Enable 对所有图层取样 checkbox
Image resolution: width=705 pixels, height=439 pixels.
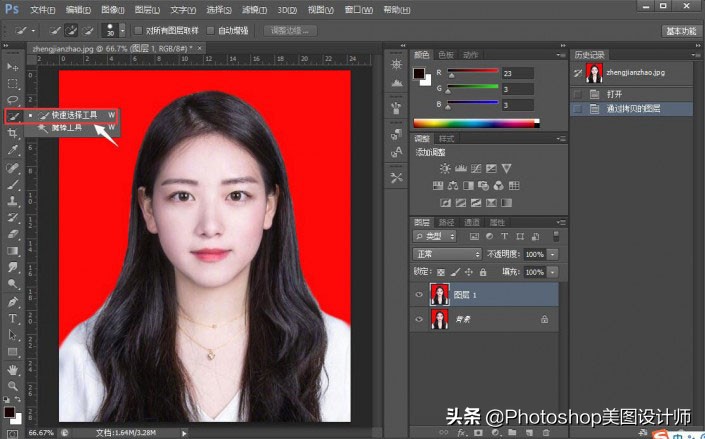point(138,31)
